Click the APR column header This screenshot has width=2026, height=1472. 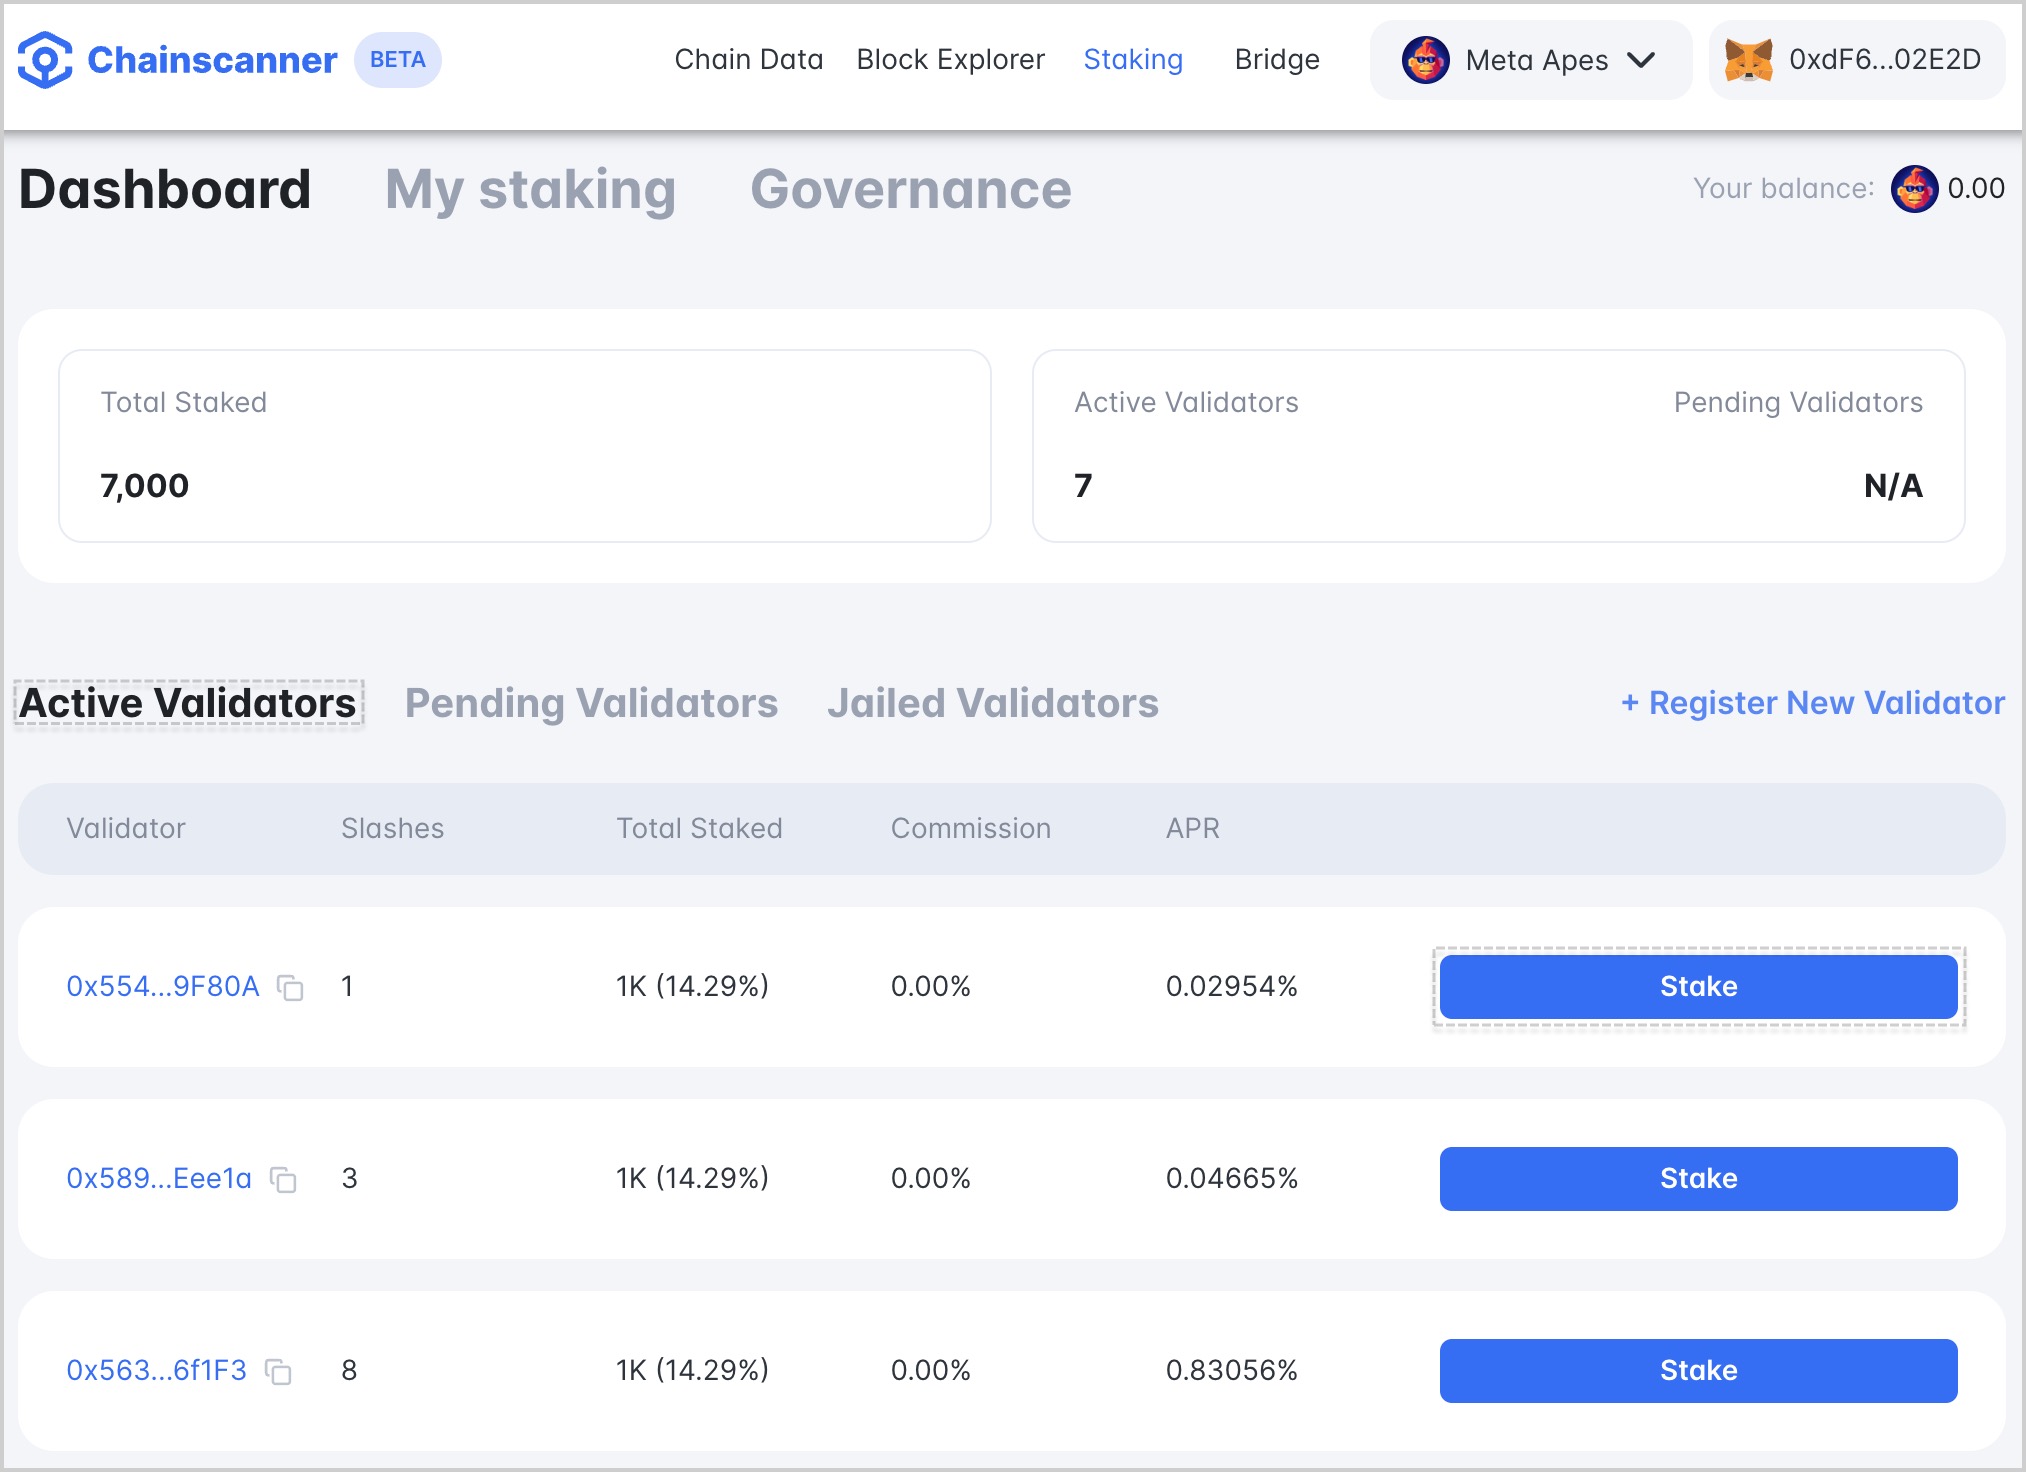click(x=1193, y=828)
